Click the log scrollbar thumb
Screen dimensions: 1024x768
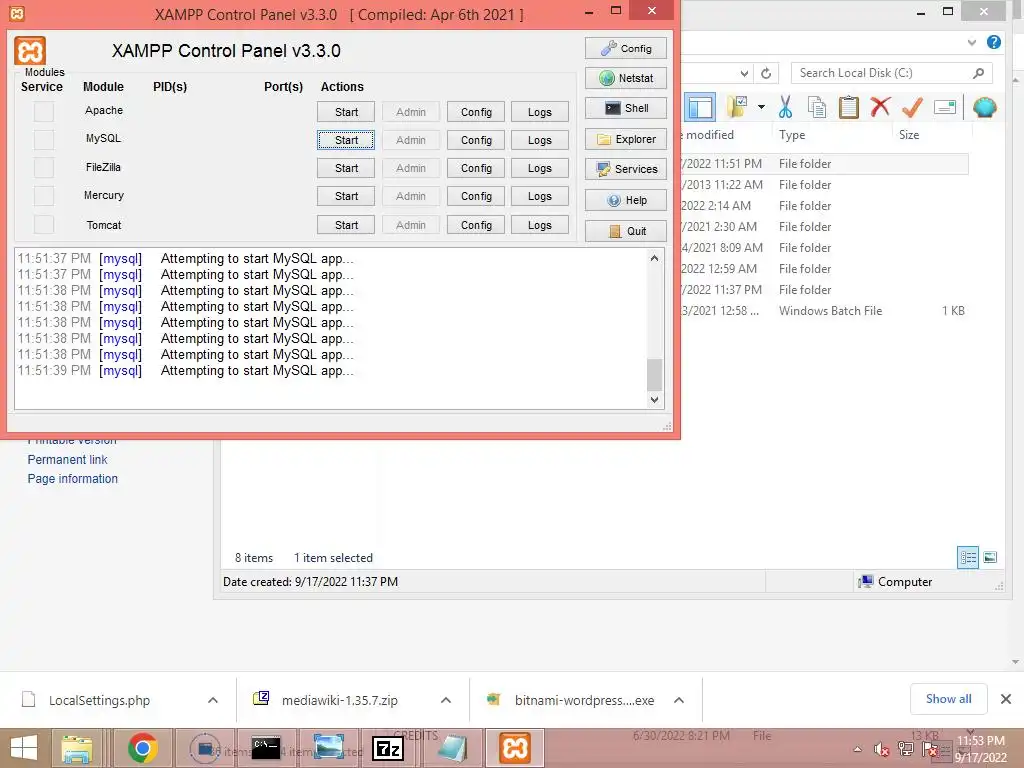pyautogui.click(x=654, y=374)
